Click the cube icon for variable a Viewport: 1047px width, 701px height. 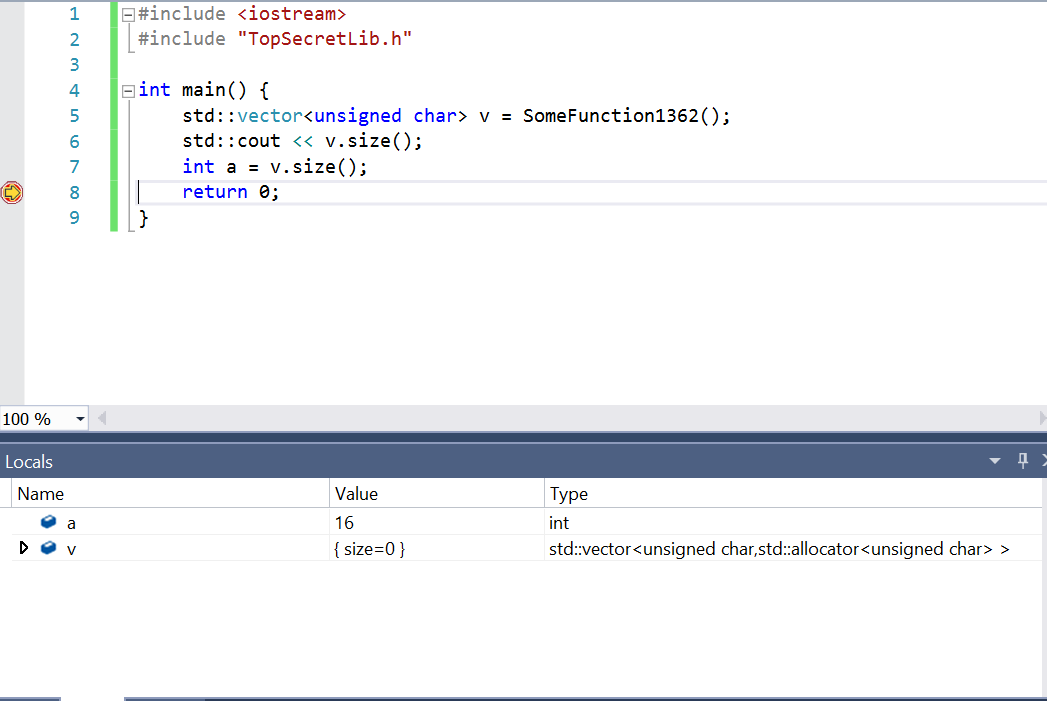click(49, 522)
